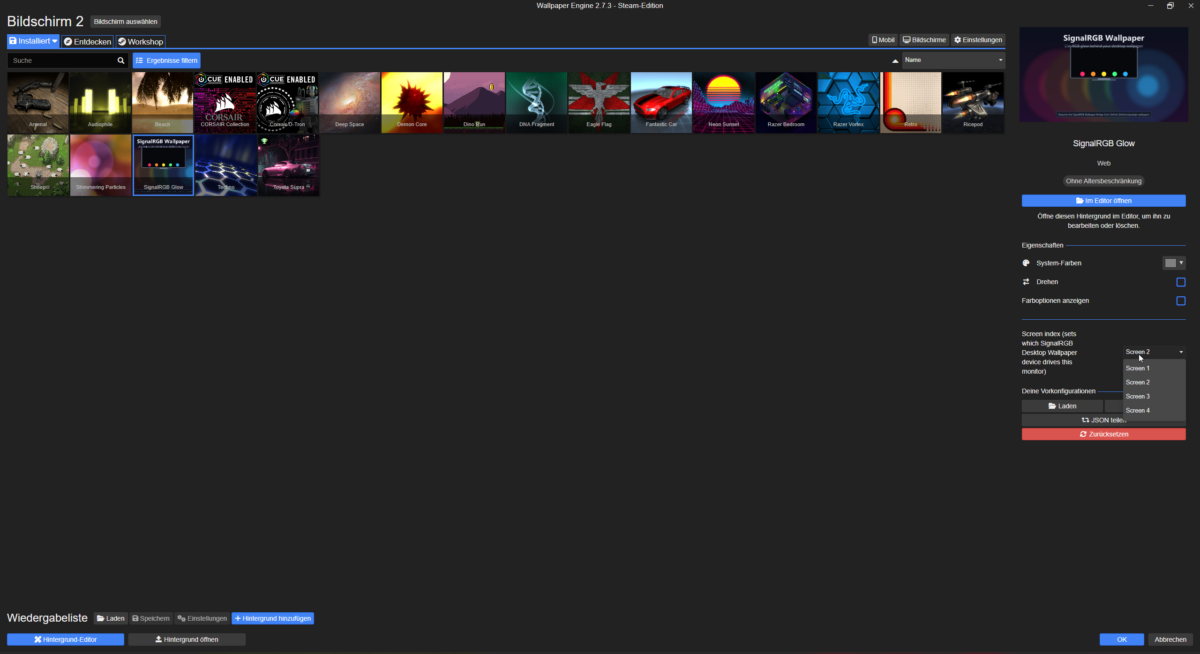Select the Deep Space wallpaper
1200x654 pixels.
click(349, 102)
